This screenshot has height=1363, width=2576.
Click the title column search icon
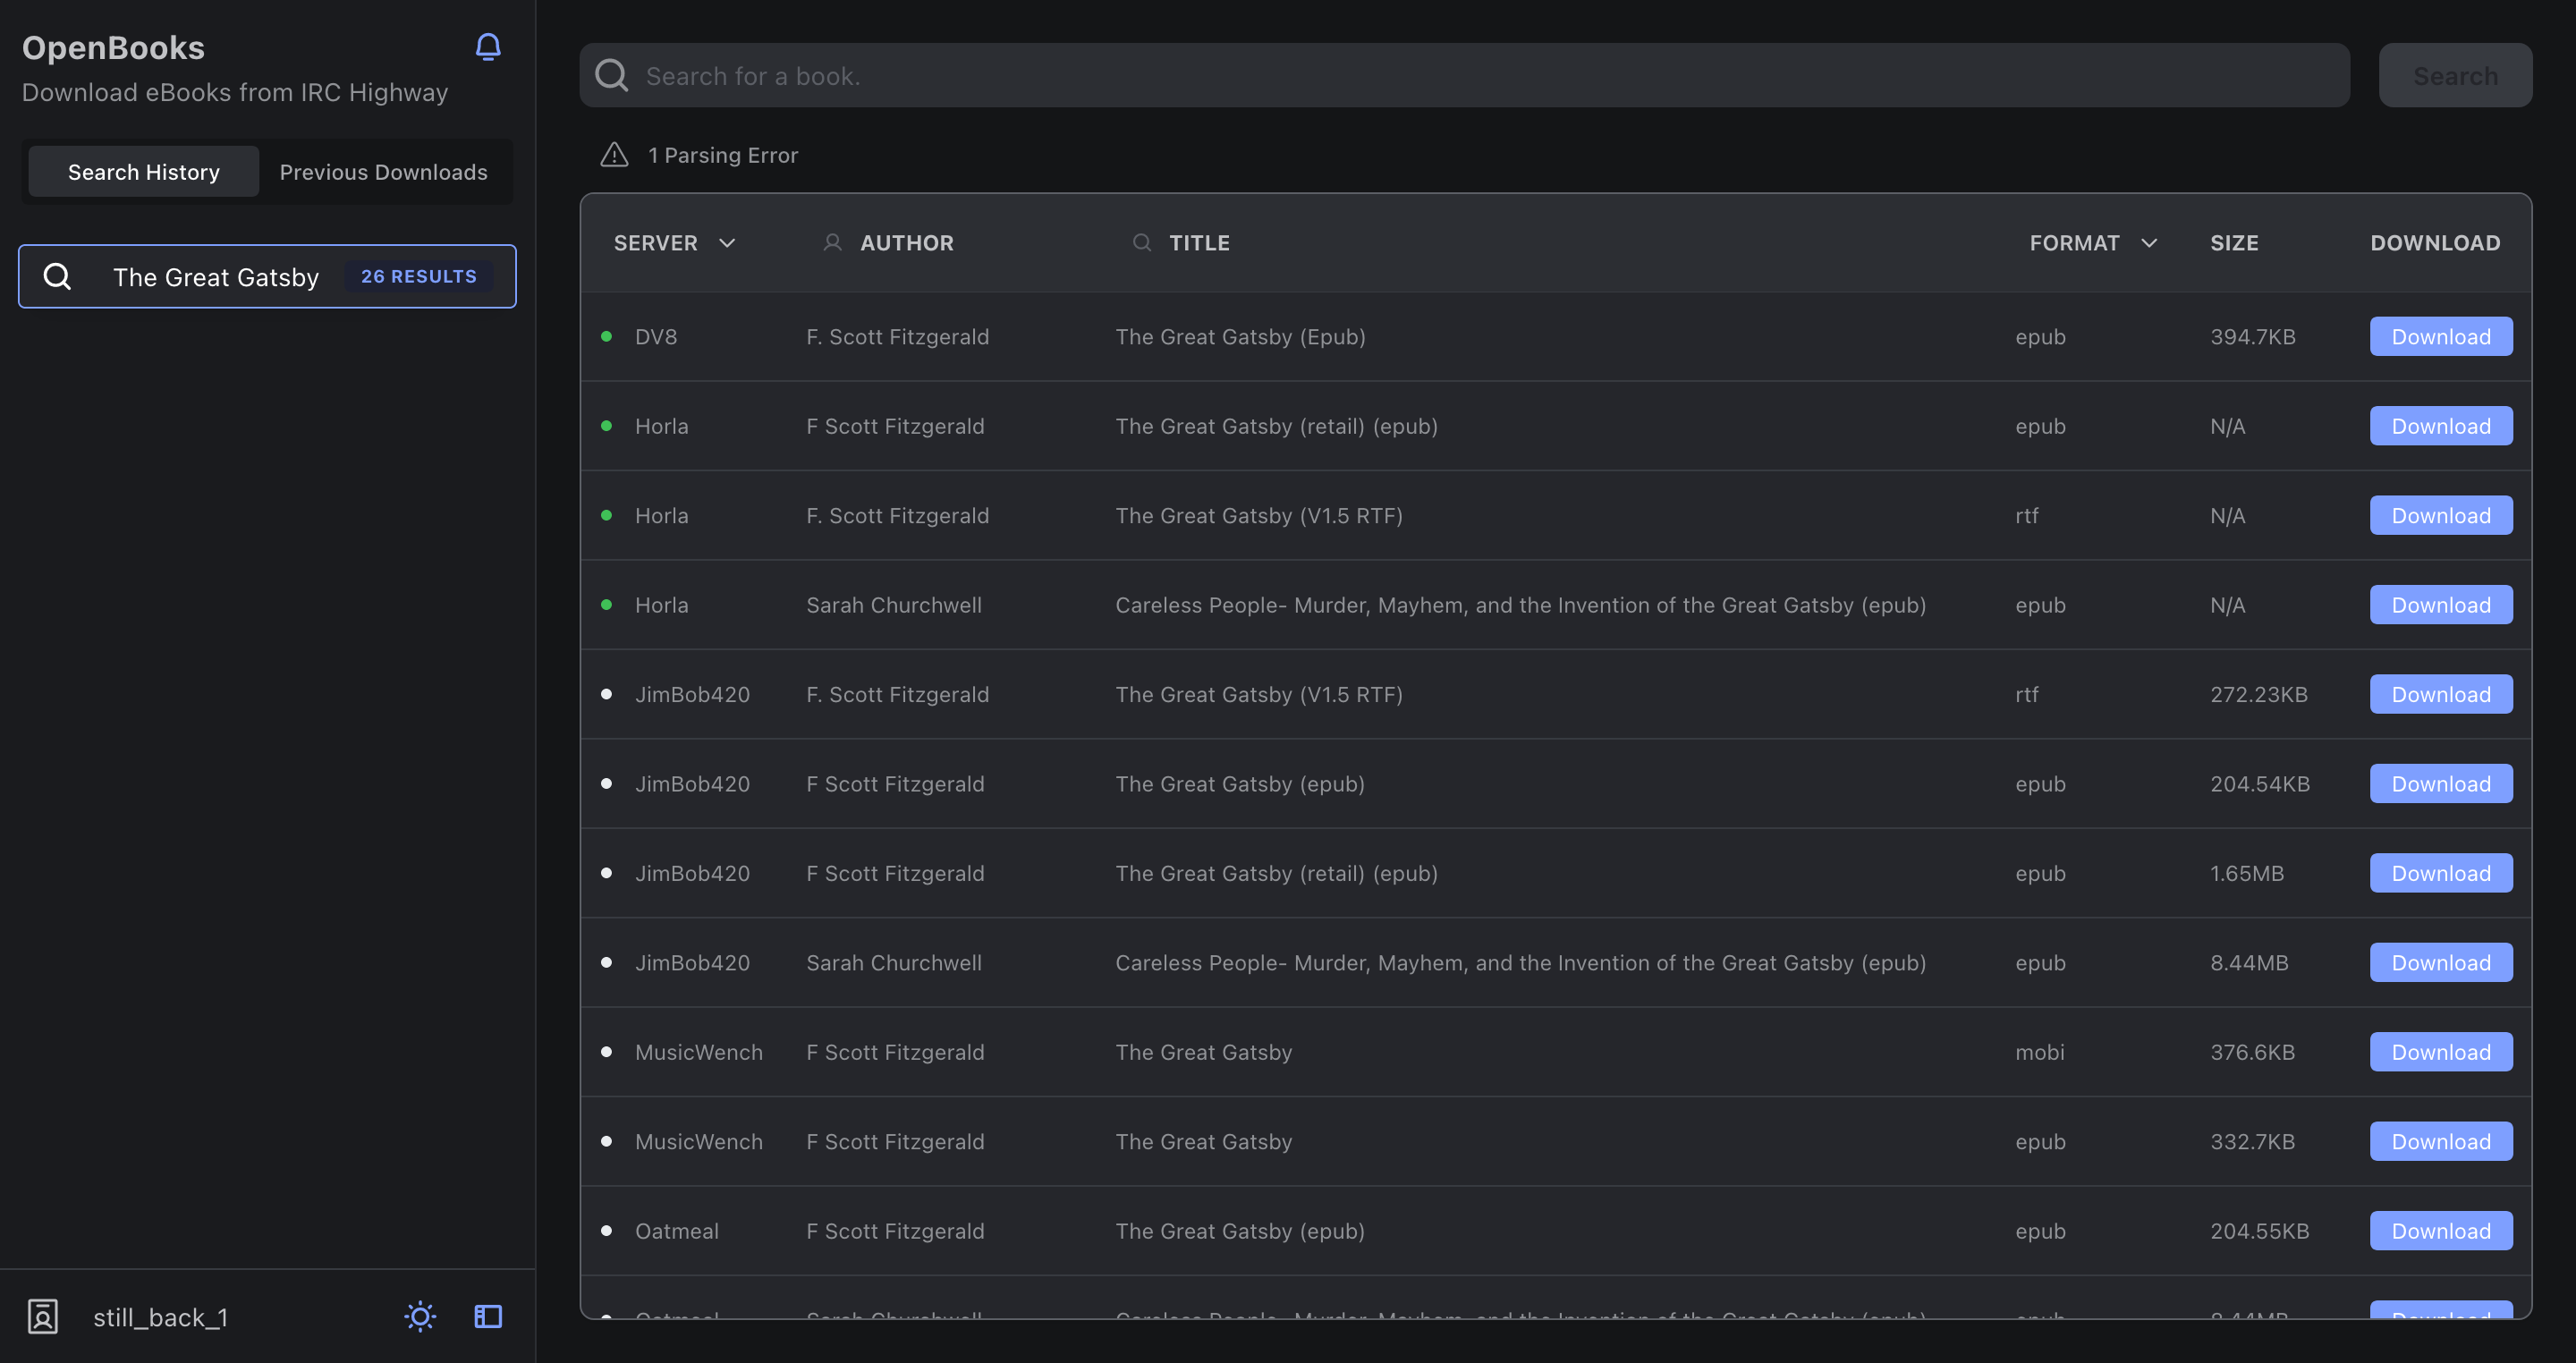pyautogui.click(x=1141, y=242)
